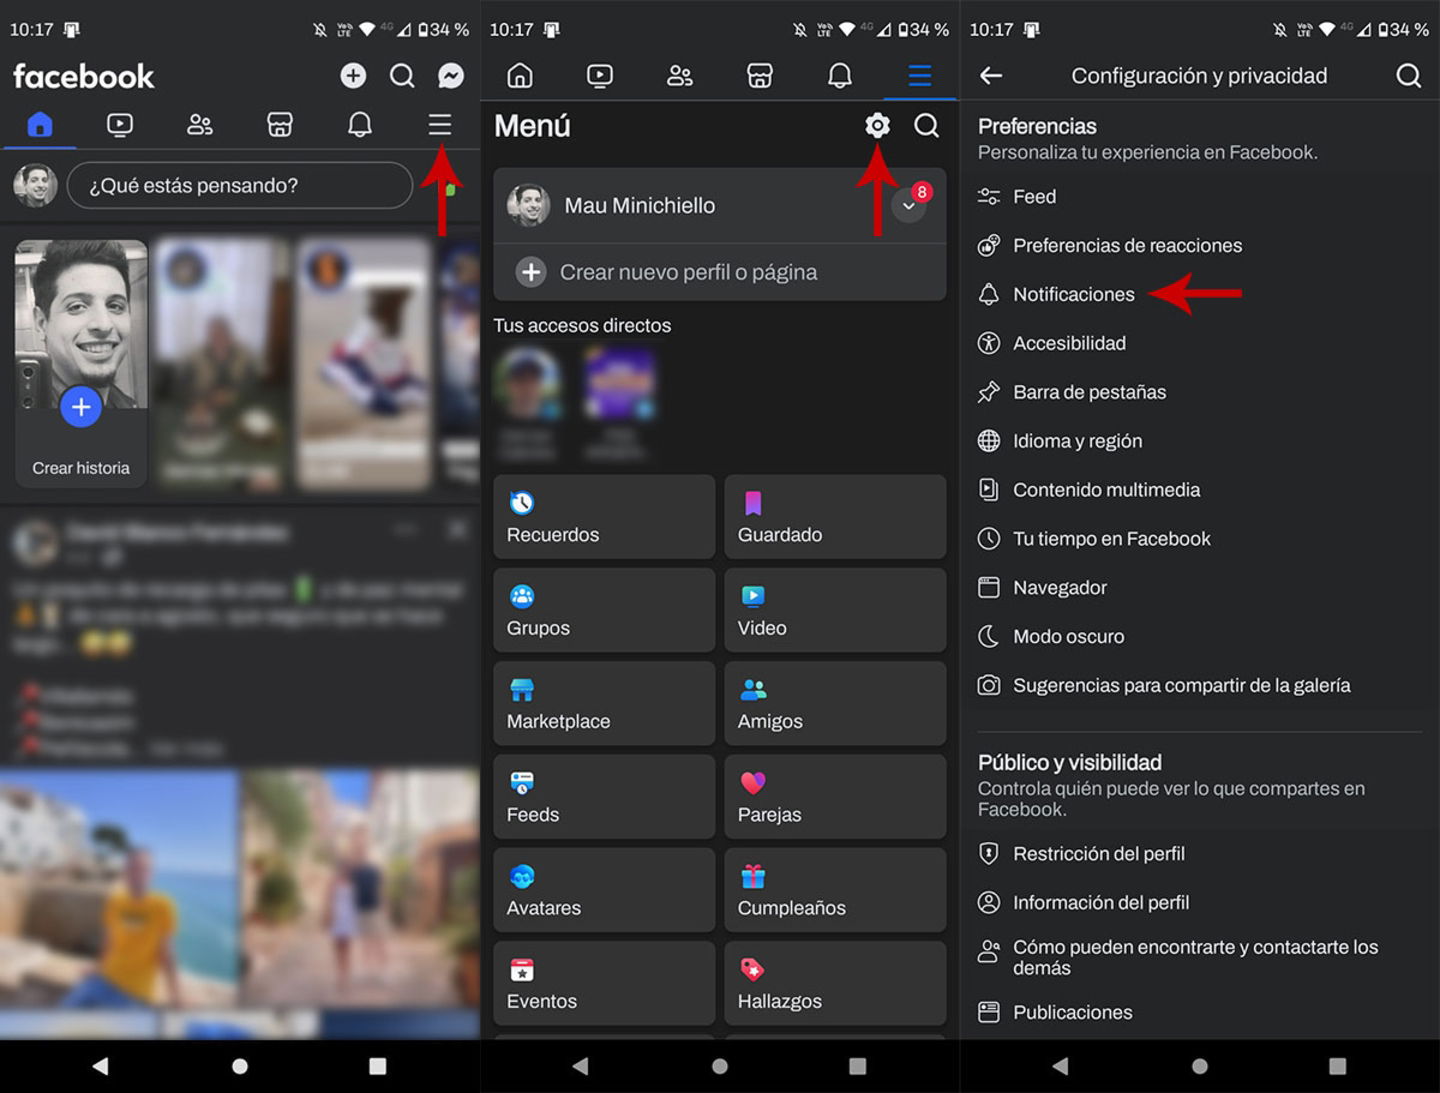Open Navegador settings
Screen dimensions: 1440x1093
(x=1200, y=589)
